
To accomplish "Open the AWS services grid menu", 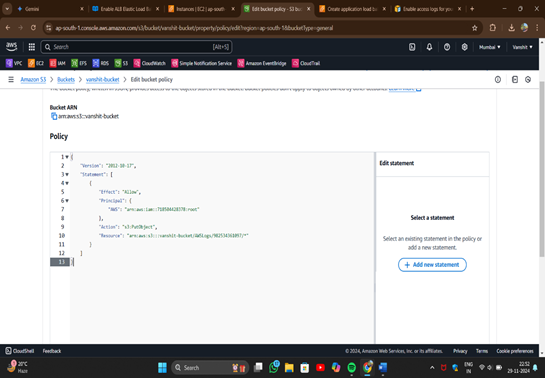I will click(32, 47).
